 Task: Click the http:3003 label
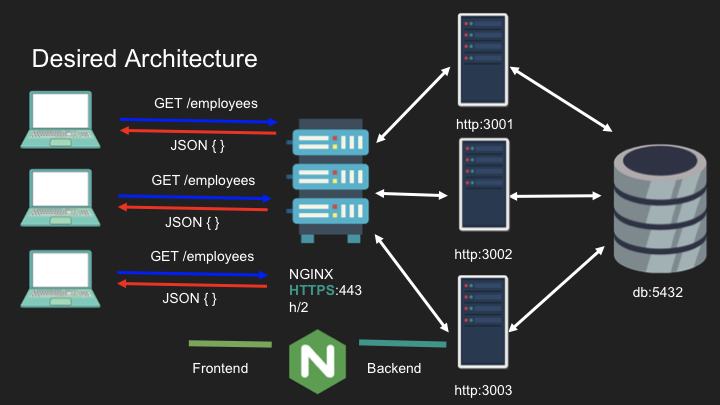(483, 390)
